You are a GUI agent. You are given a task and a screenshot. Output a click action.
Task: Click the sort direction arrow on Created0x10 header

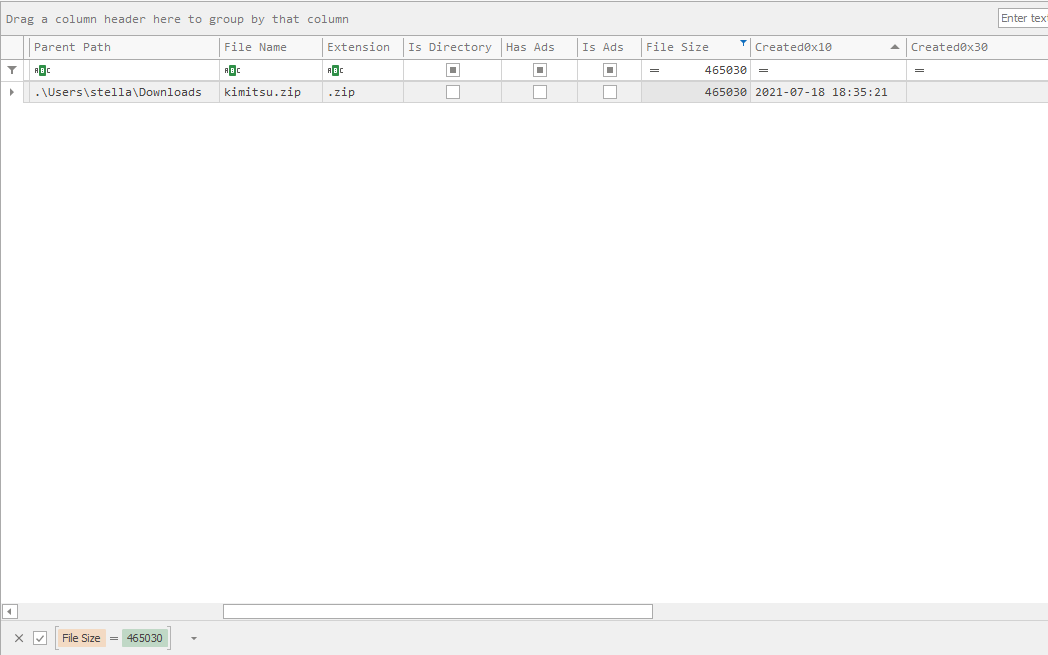894,46
